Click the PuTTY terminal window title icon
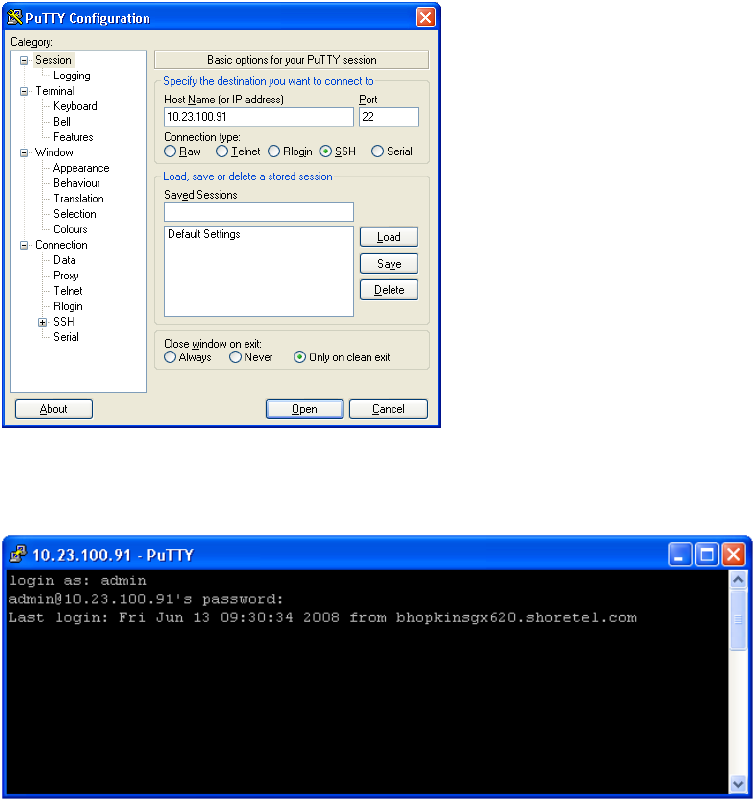The width and height of the screenshot is (755, 801). (x=18, y=554)
